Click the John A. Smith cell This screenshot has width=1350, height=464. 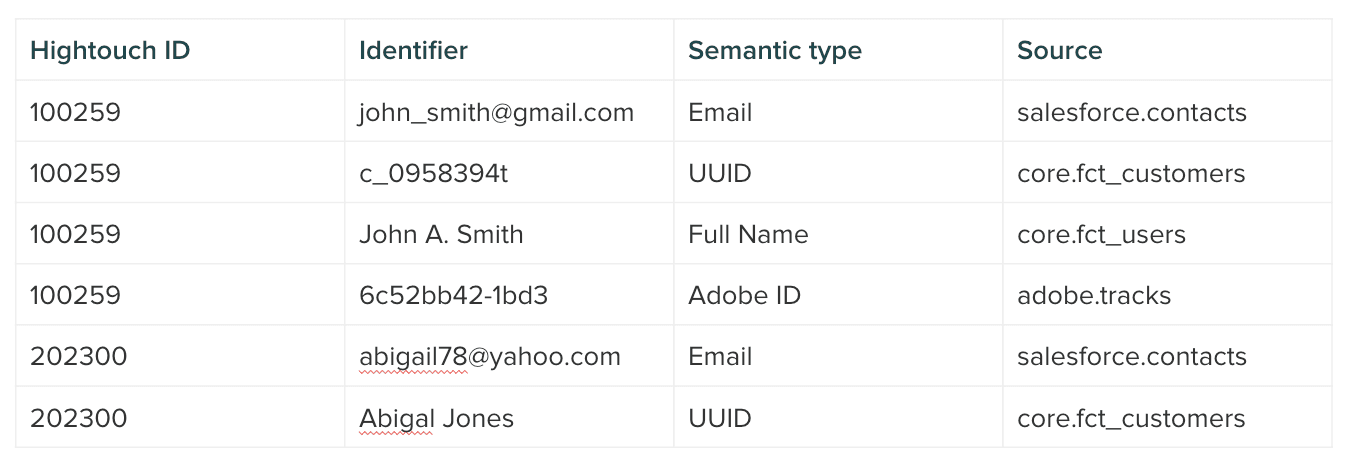[x=441, y=234]
